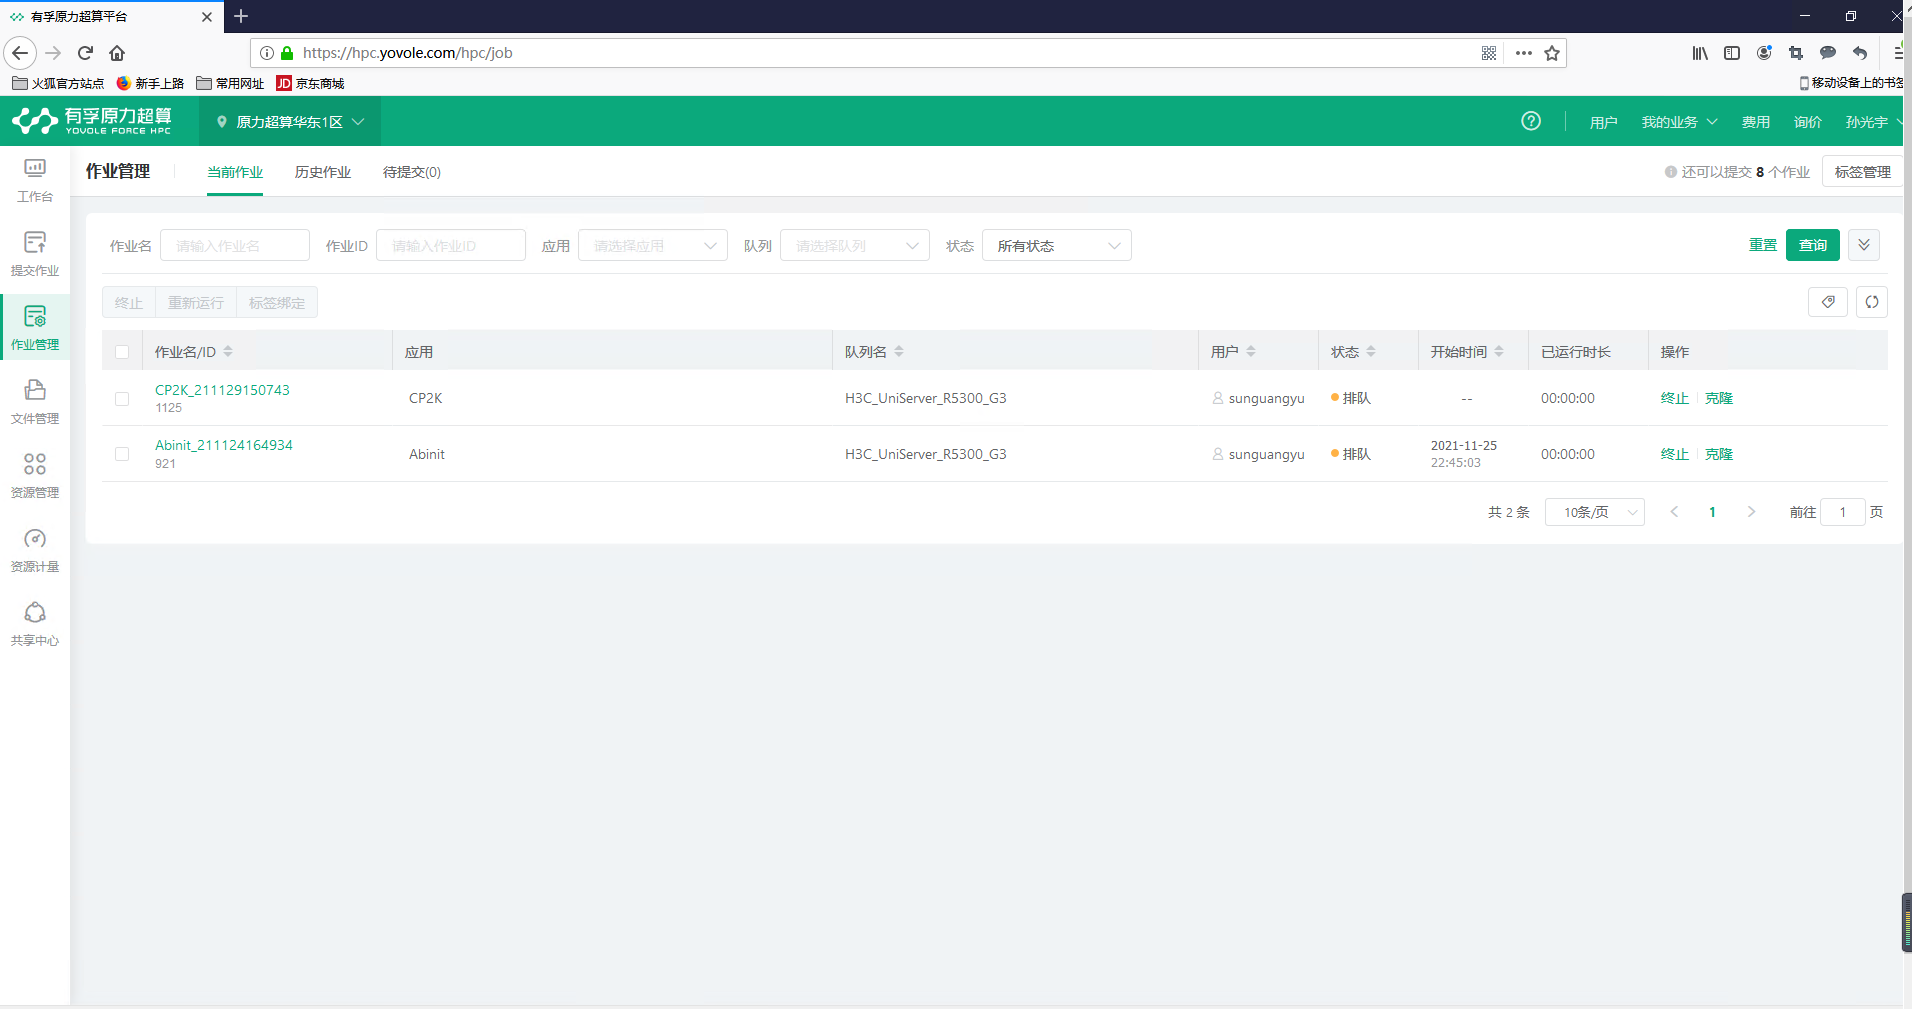Open a new browser tab

(241, 16)
